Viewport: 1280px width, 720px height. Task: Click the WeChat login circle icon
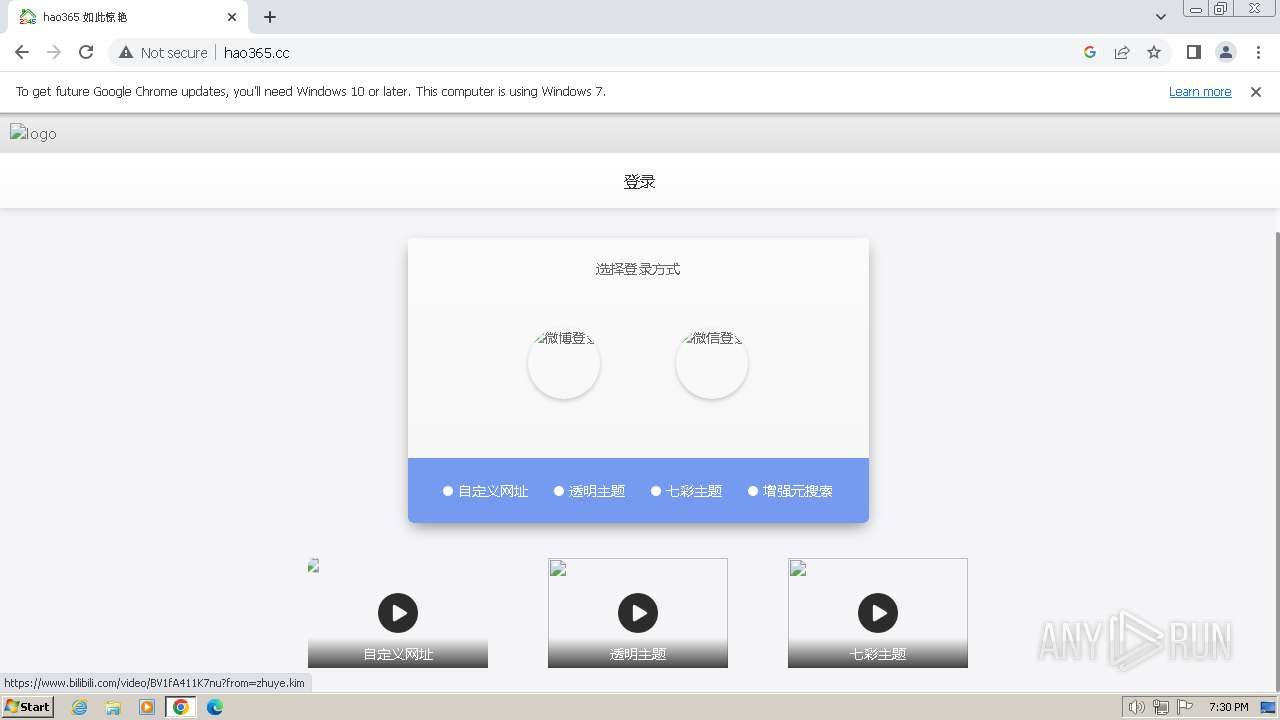[712, 362]
